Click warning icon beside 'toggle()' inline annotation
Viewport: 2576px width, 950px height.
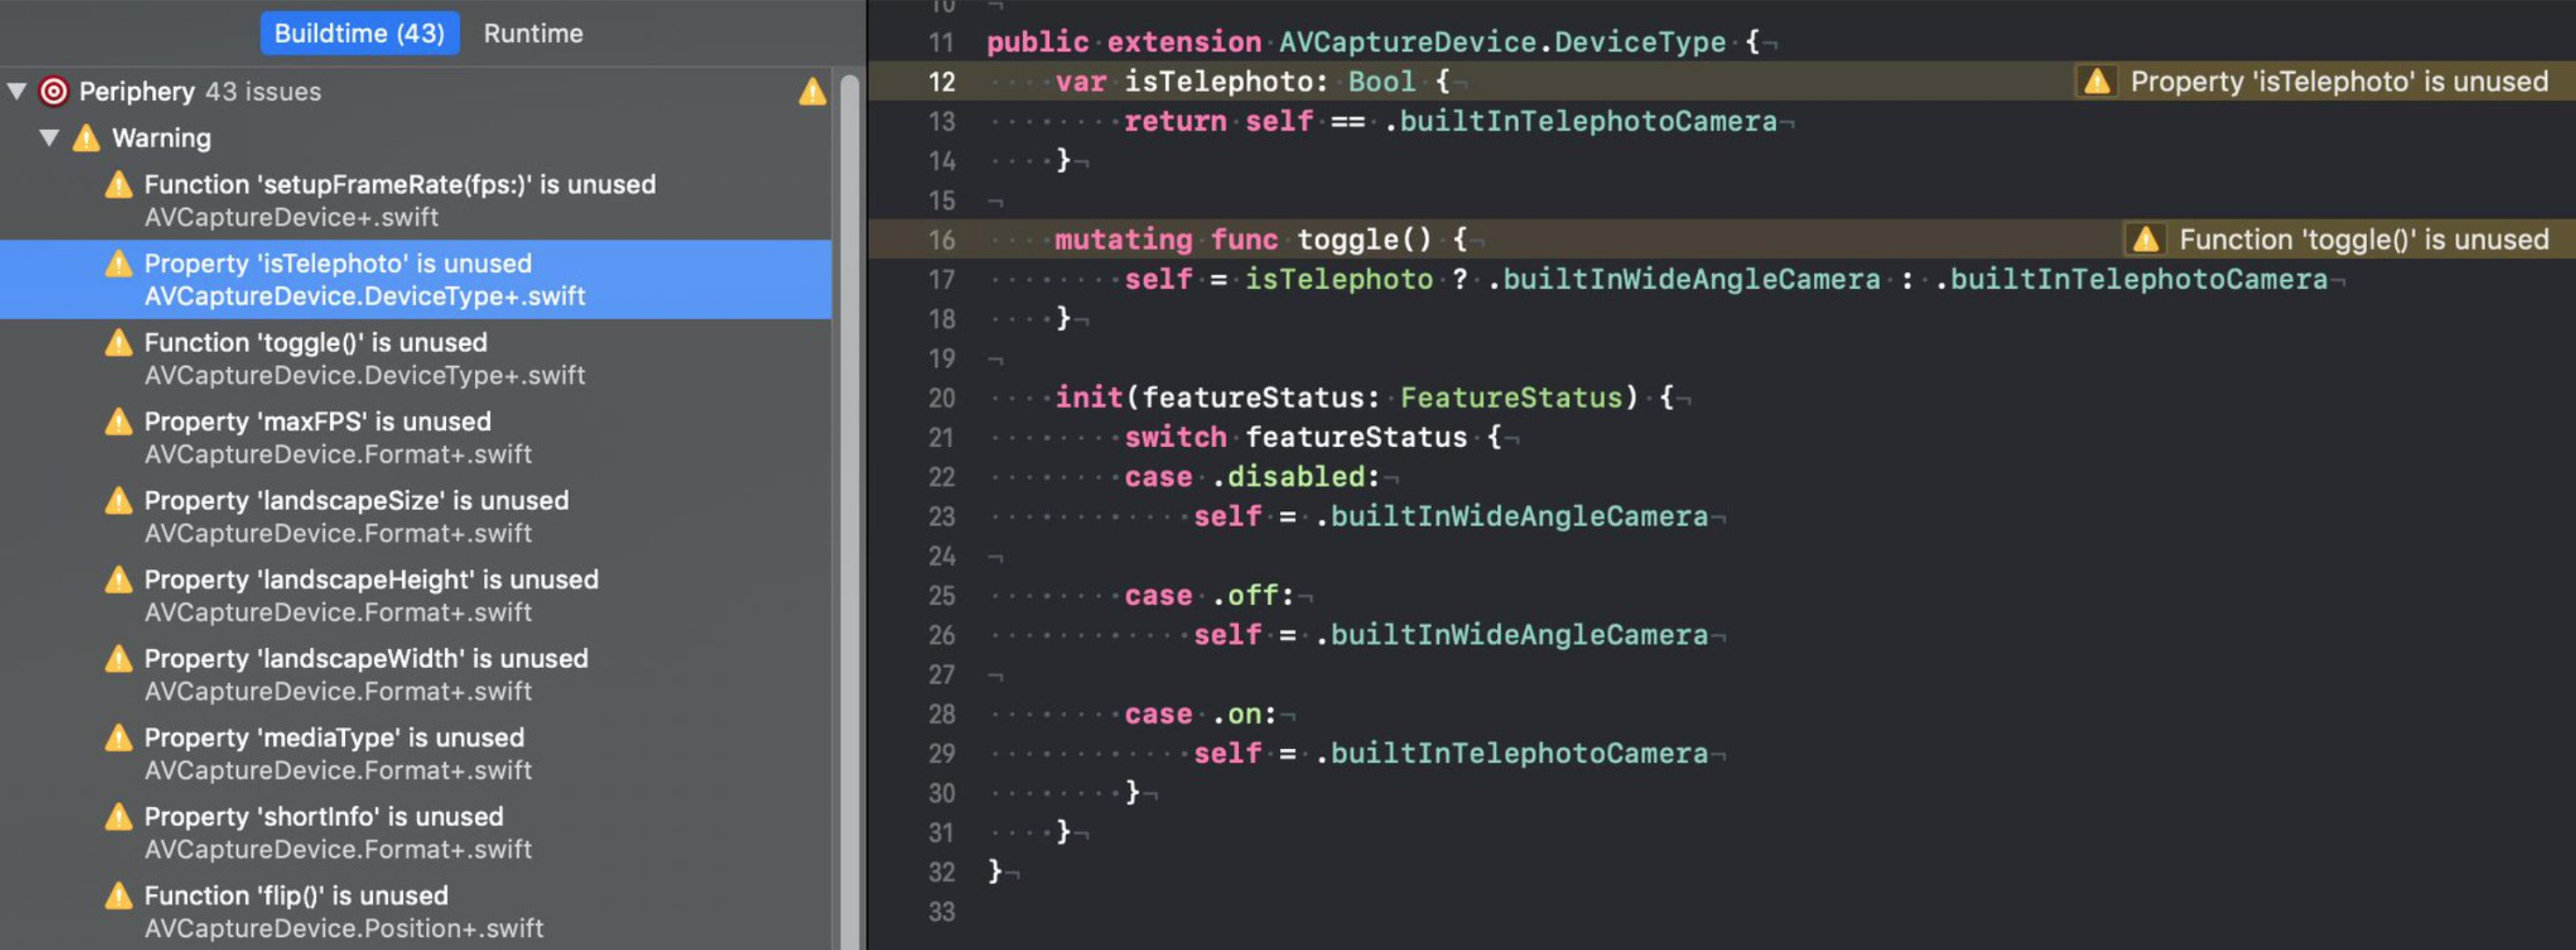[2145, 239]
